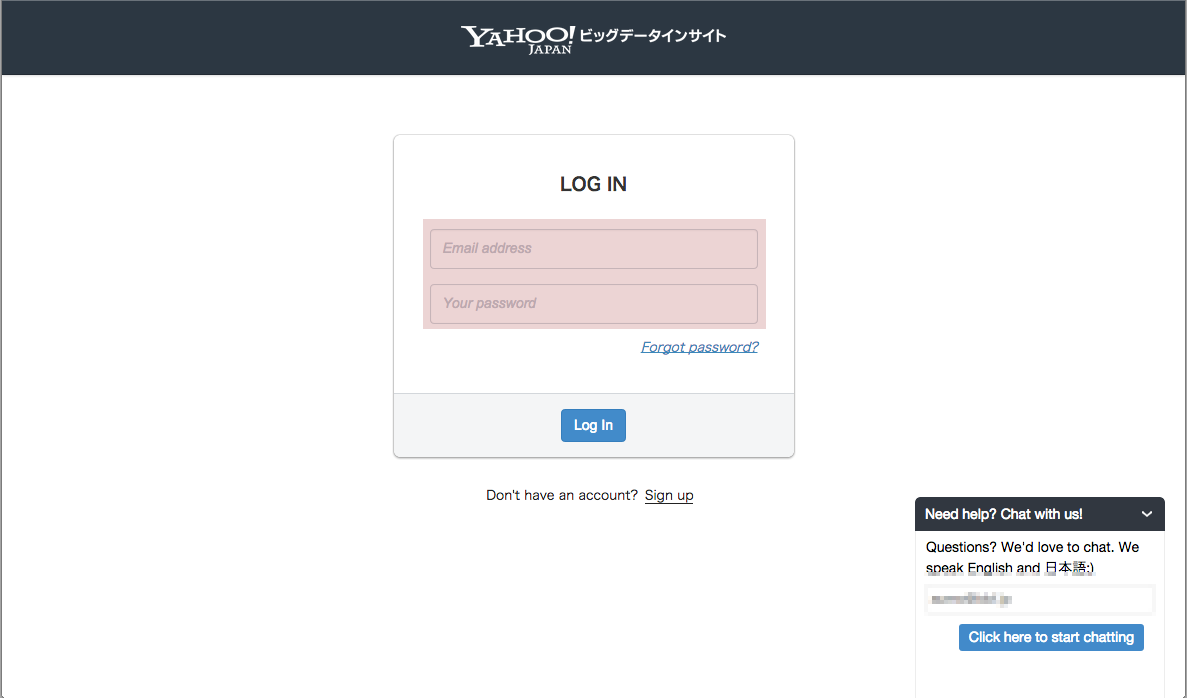The image size is (1187, 698).
Task: Follow the Sign up link
Action: click(668, 495)
